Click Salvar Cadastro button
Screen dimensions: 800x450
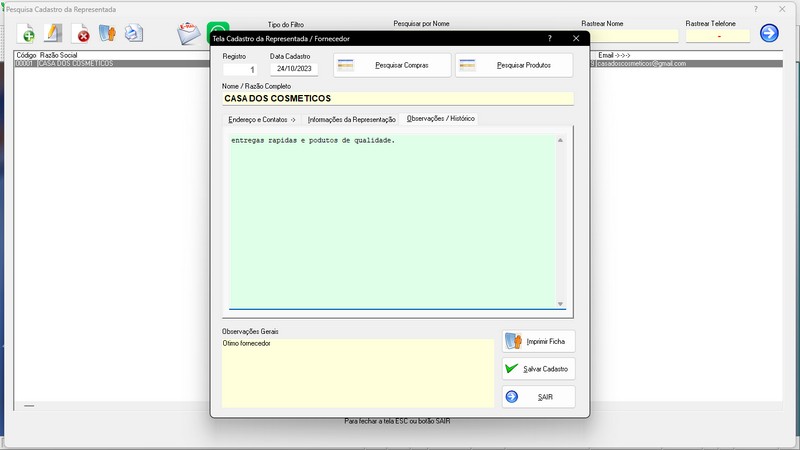coord(538,369)
